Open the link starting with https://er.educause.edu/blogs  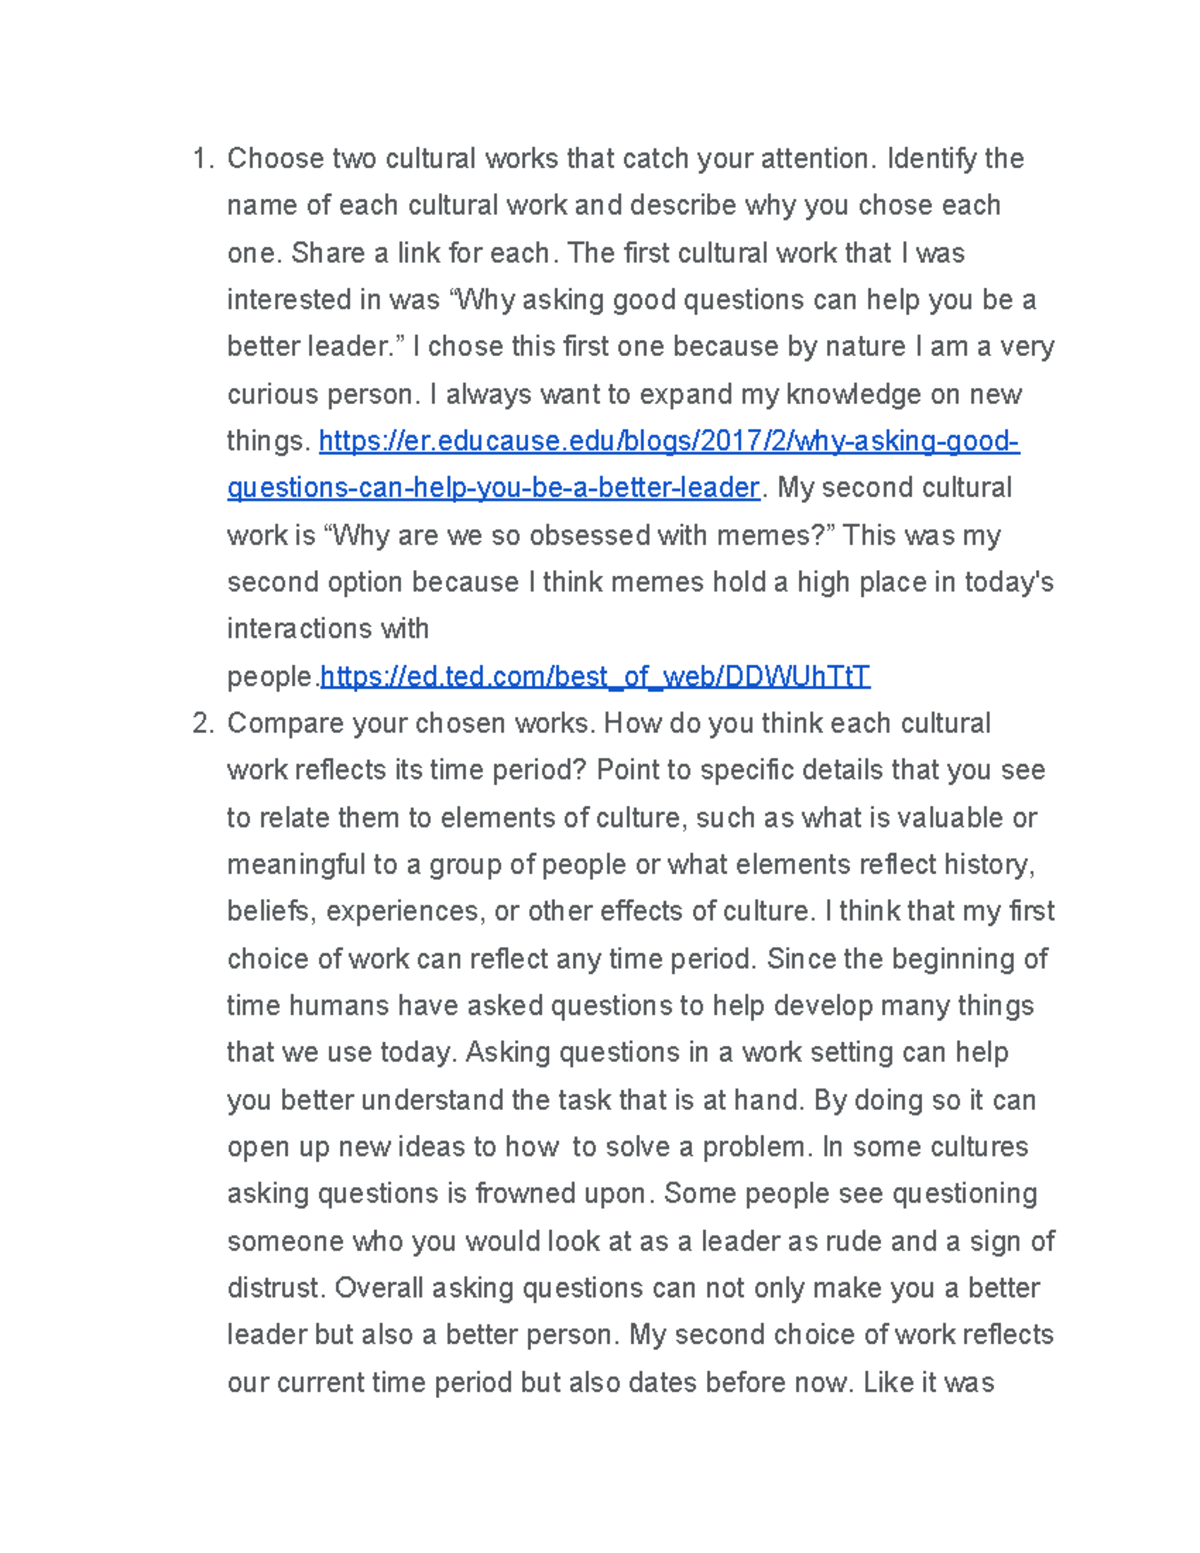668,441
